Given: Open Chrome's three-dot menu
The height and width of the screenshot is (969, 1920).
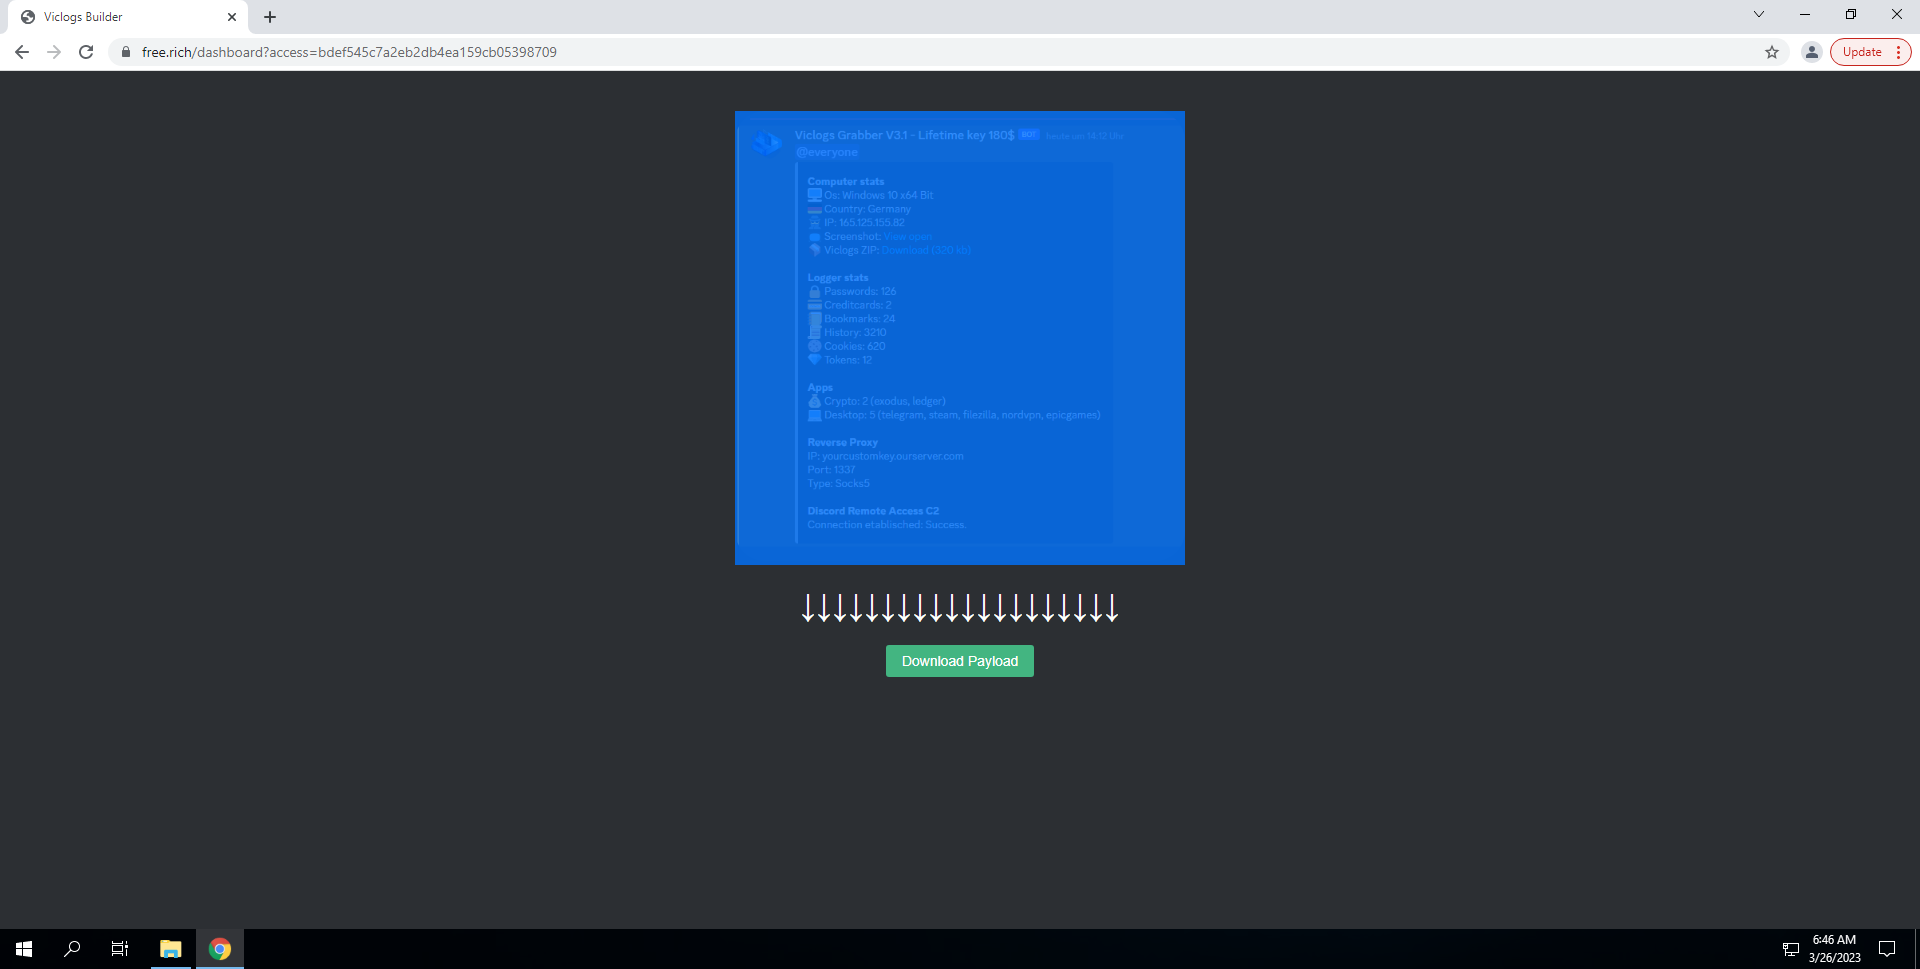Looking at the screenshot, I should (x=1898, y=52).
